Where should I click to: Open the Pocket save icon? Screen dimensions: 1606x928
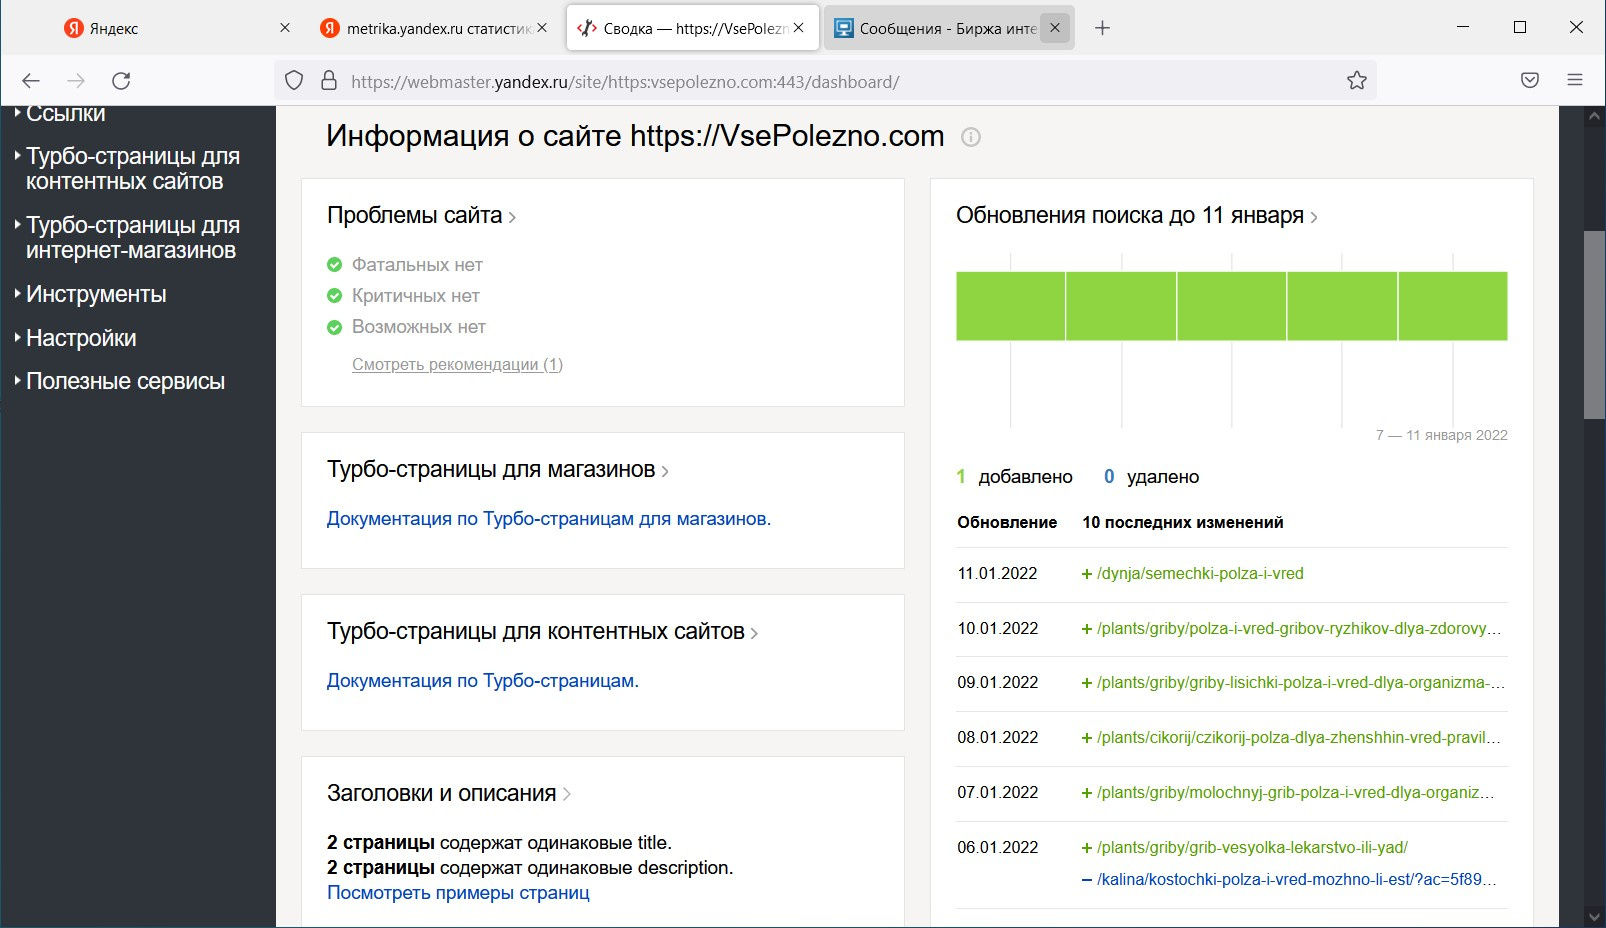(x=1529, y=81)
